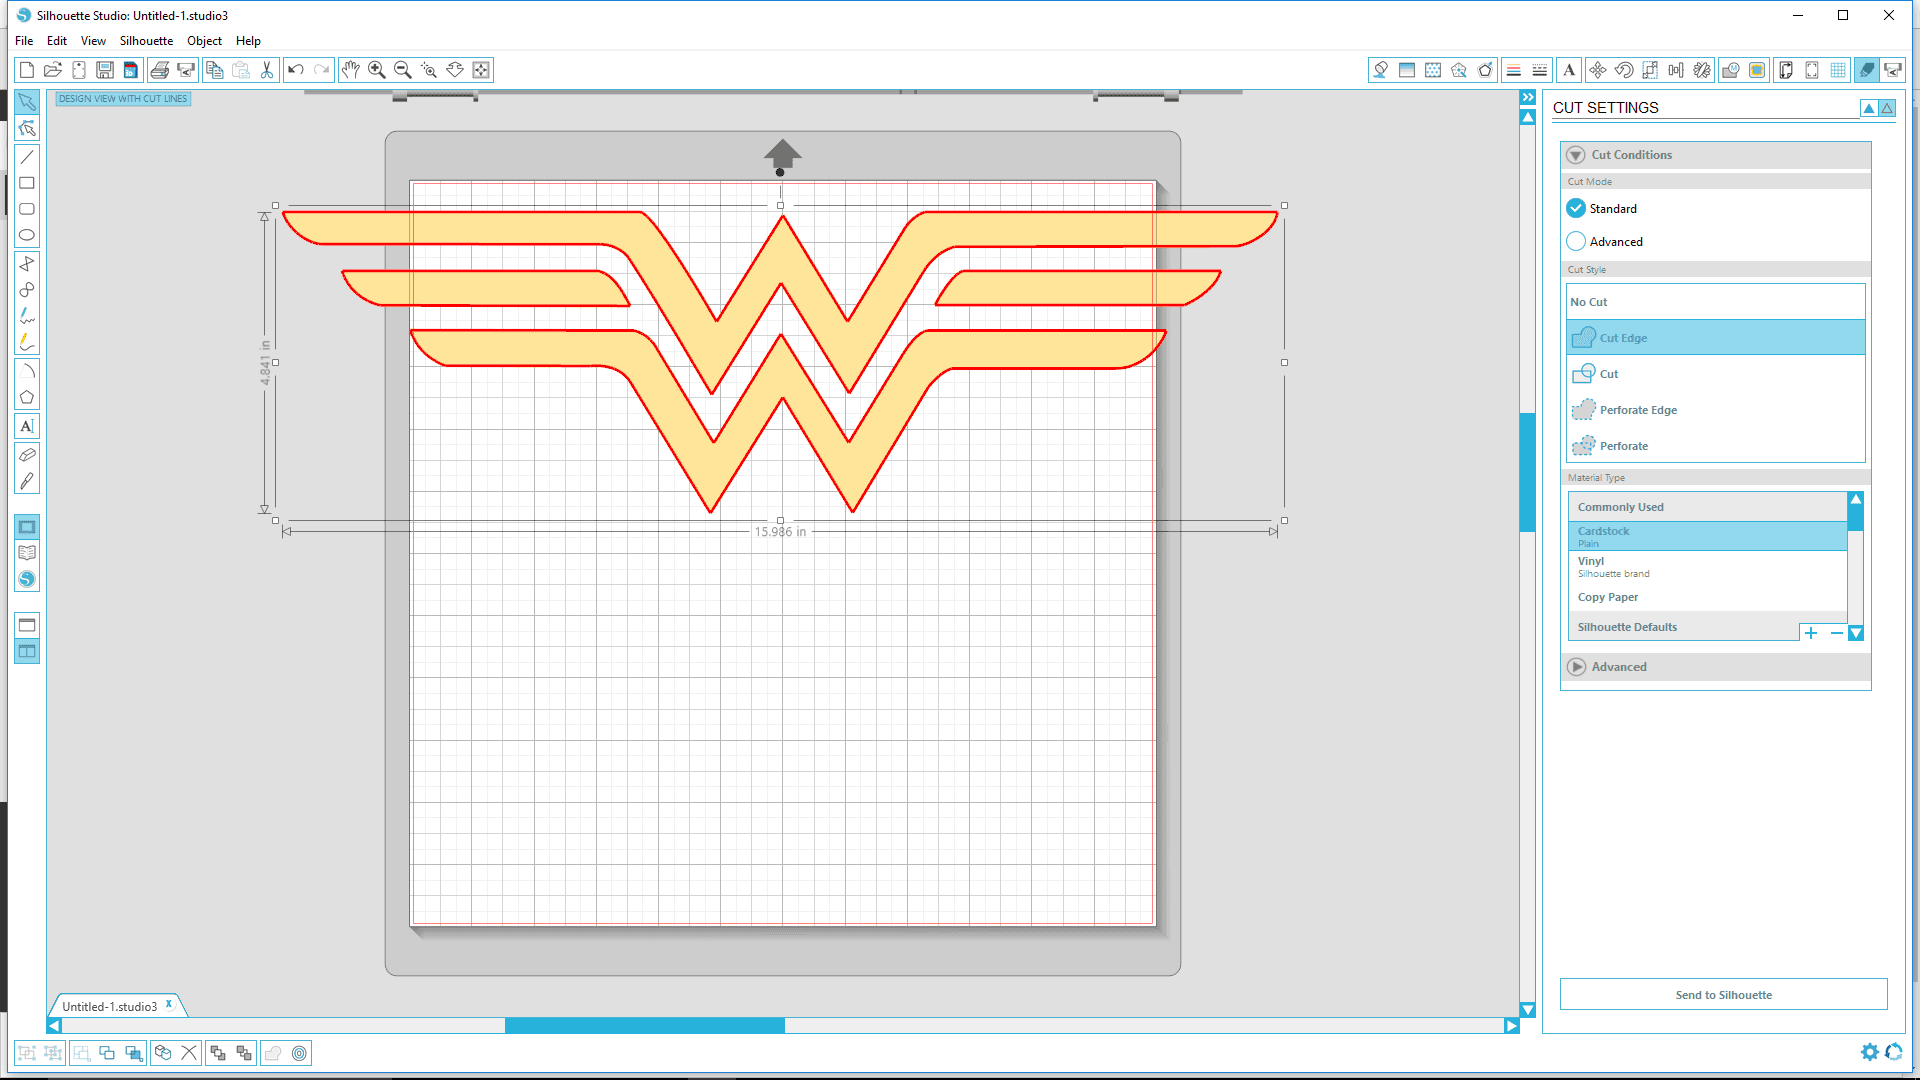Viewport: 1920px width, 1080px height.
Task: Remove a material type with minus button
Action: 1836,633
